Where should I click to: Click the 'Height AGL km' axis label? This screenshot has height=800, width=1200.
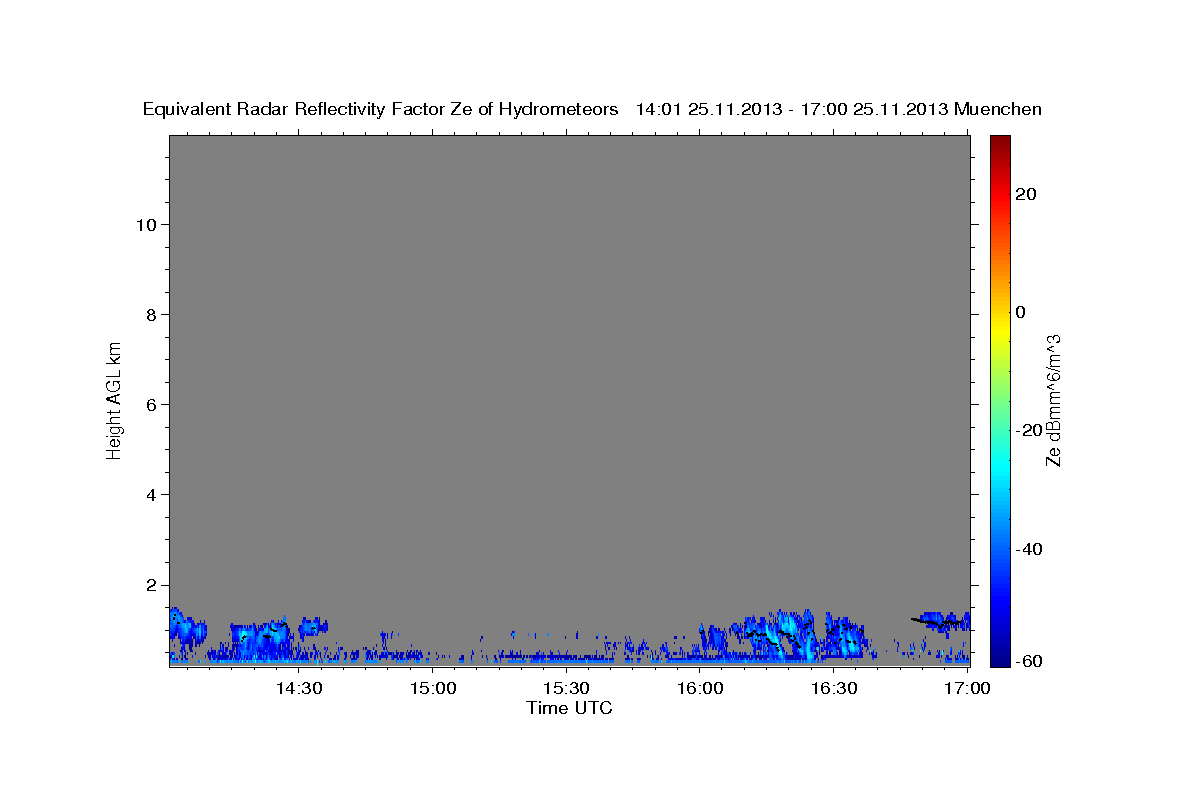(115, 399)
